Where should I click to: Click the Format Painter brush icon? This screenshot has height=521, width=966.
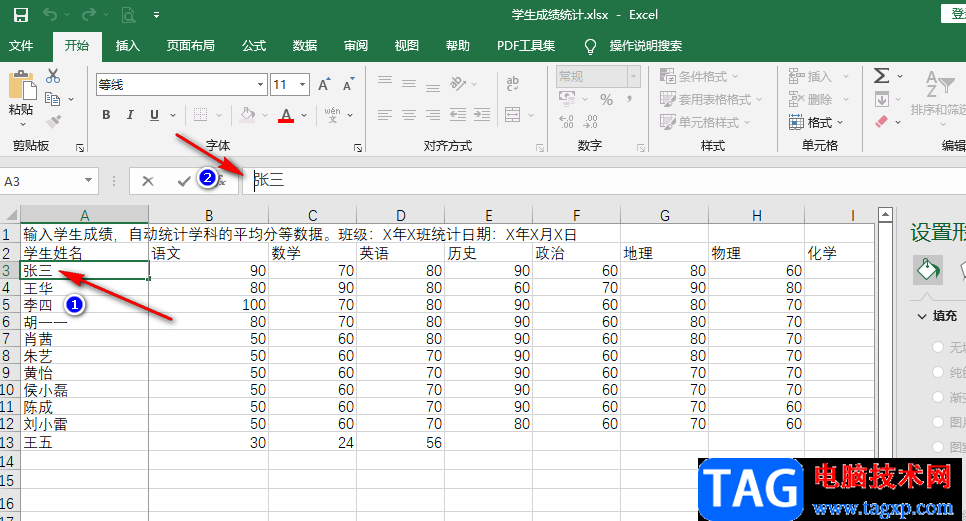tap(54, 121)
